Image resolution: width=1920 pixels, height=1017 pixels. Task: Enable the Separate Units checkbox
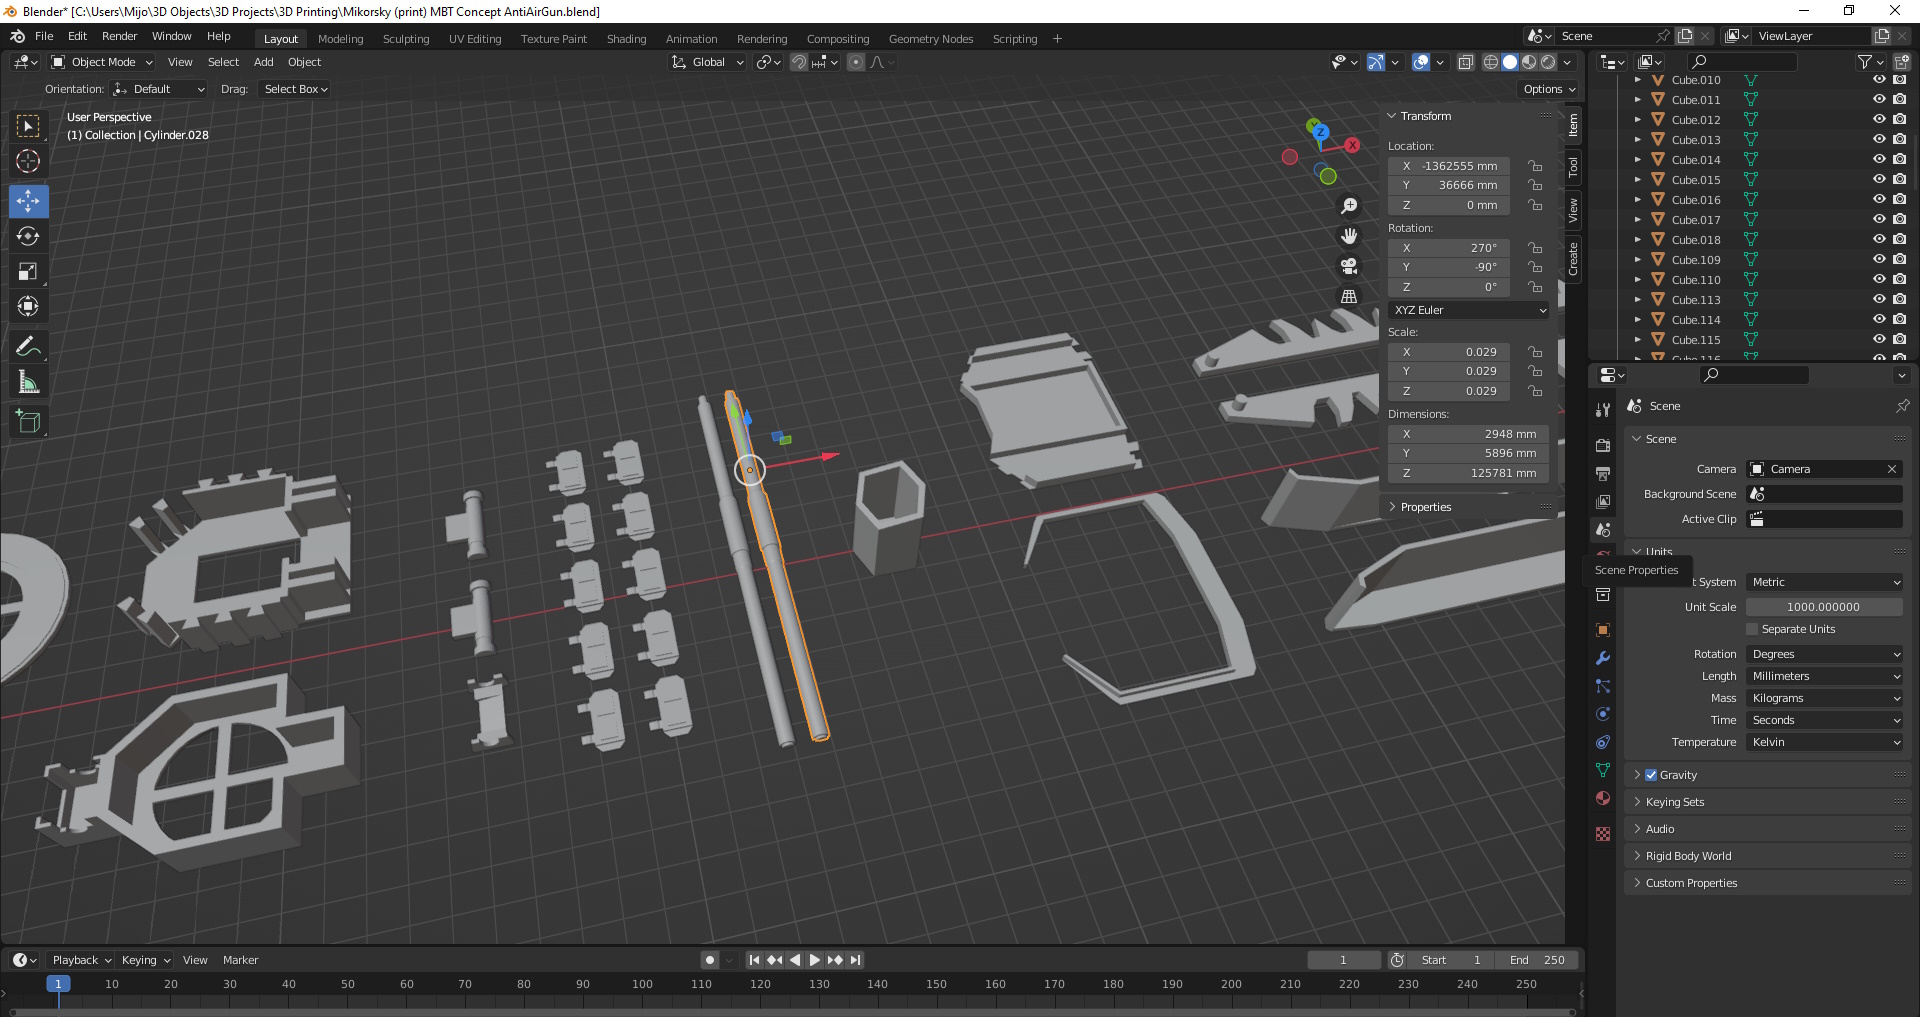1752,629
